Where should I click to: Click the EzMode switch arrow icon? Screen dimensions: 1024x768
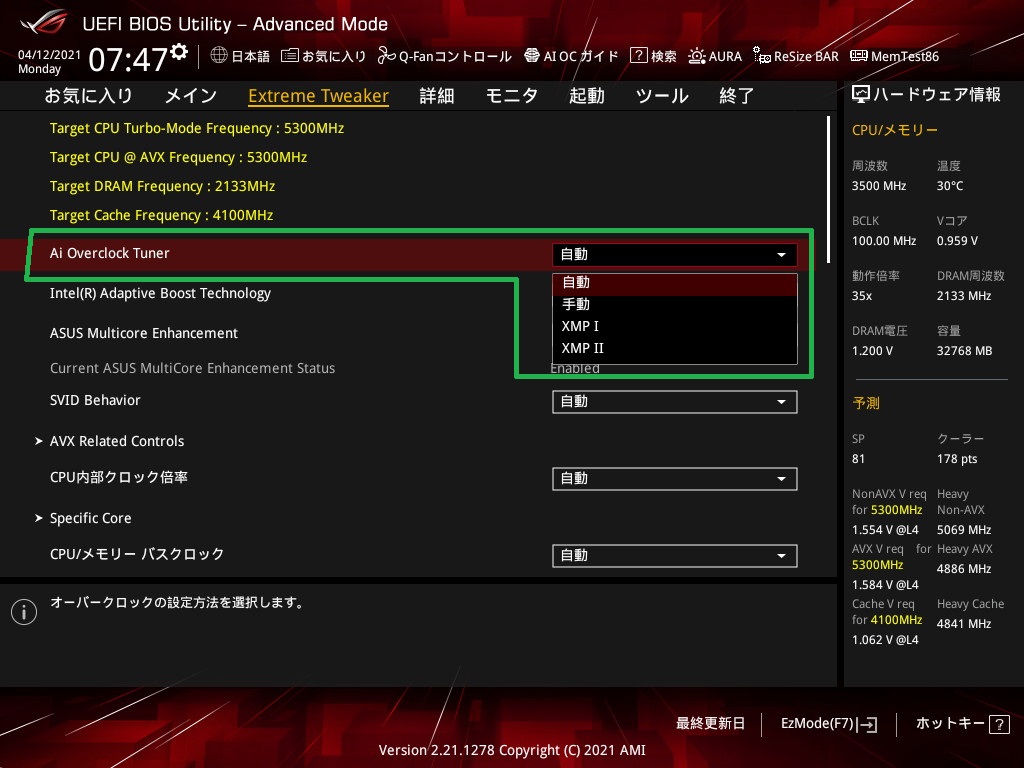tap(869, 724)
